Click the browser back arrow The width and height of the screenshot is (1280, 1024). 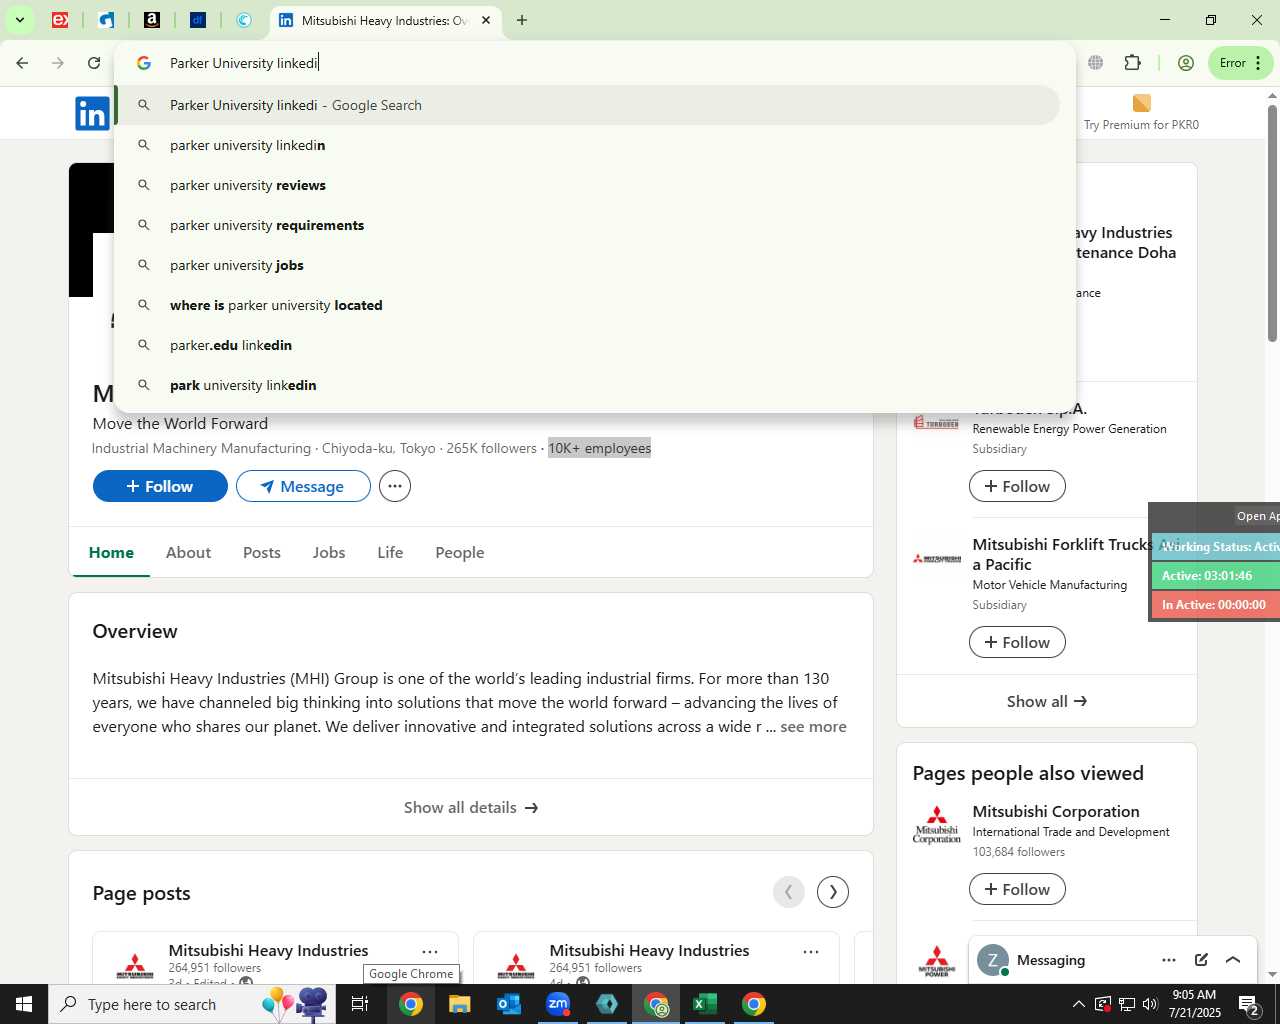pos(22,63)
